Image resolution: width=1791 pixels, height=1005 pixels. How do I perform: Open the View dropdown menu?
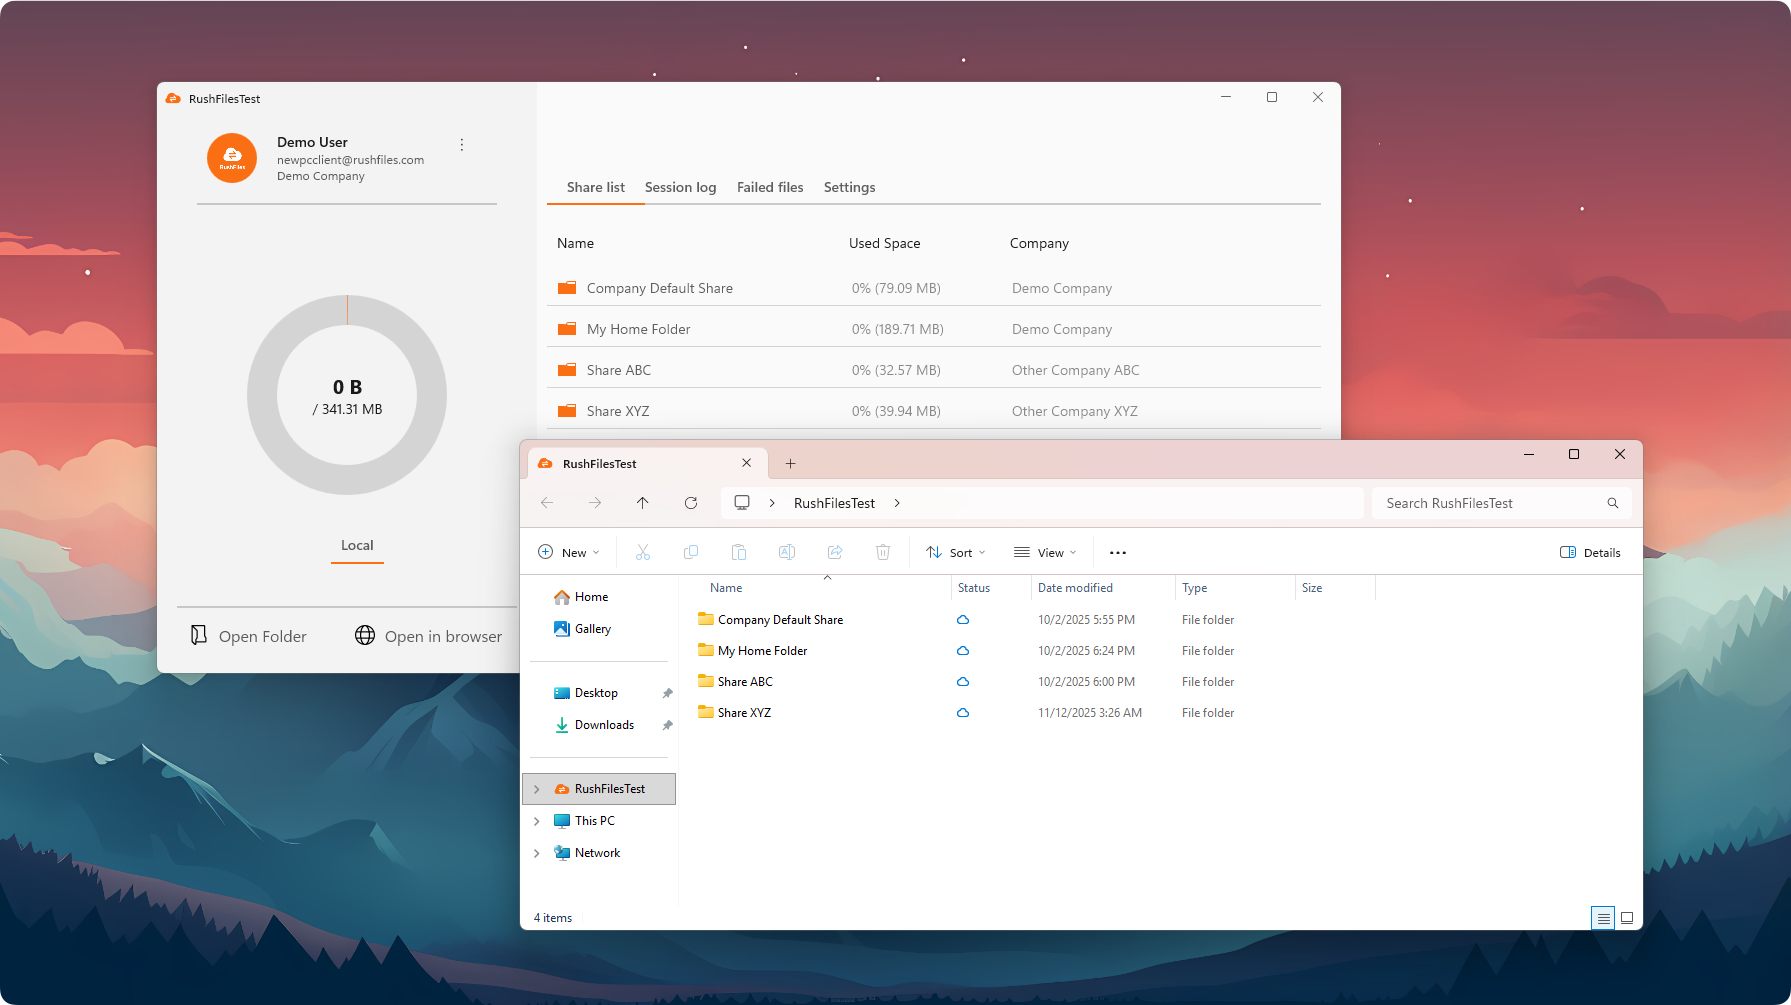(1045, 553)
